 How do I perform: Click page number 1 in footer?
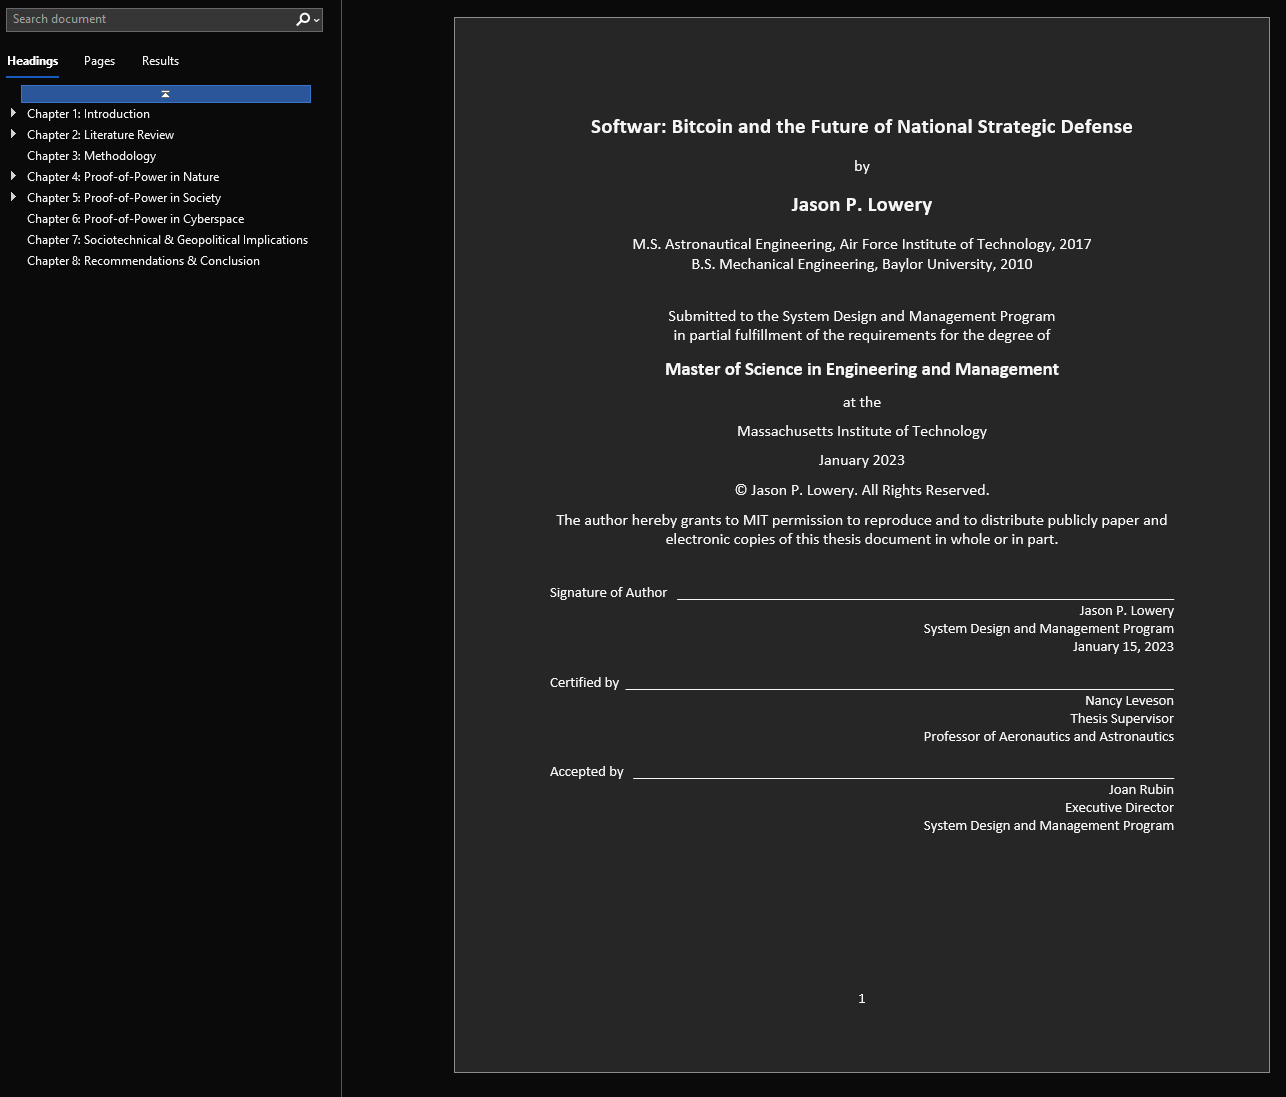point(861,999)
